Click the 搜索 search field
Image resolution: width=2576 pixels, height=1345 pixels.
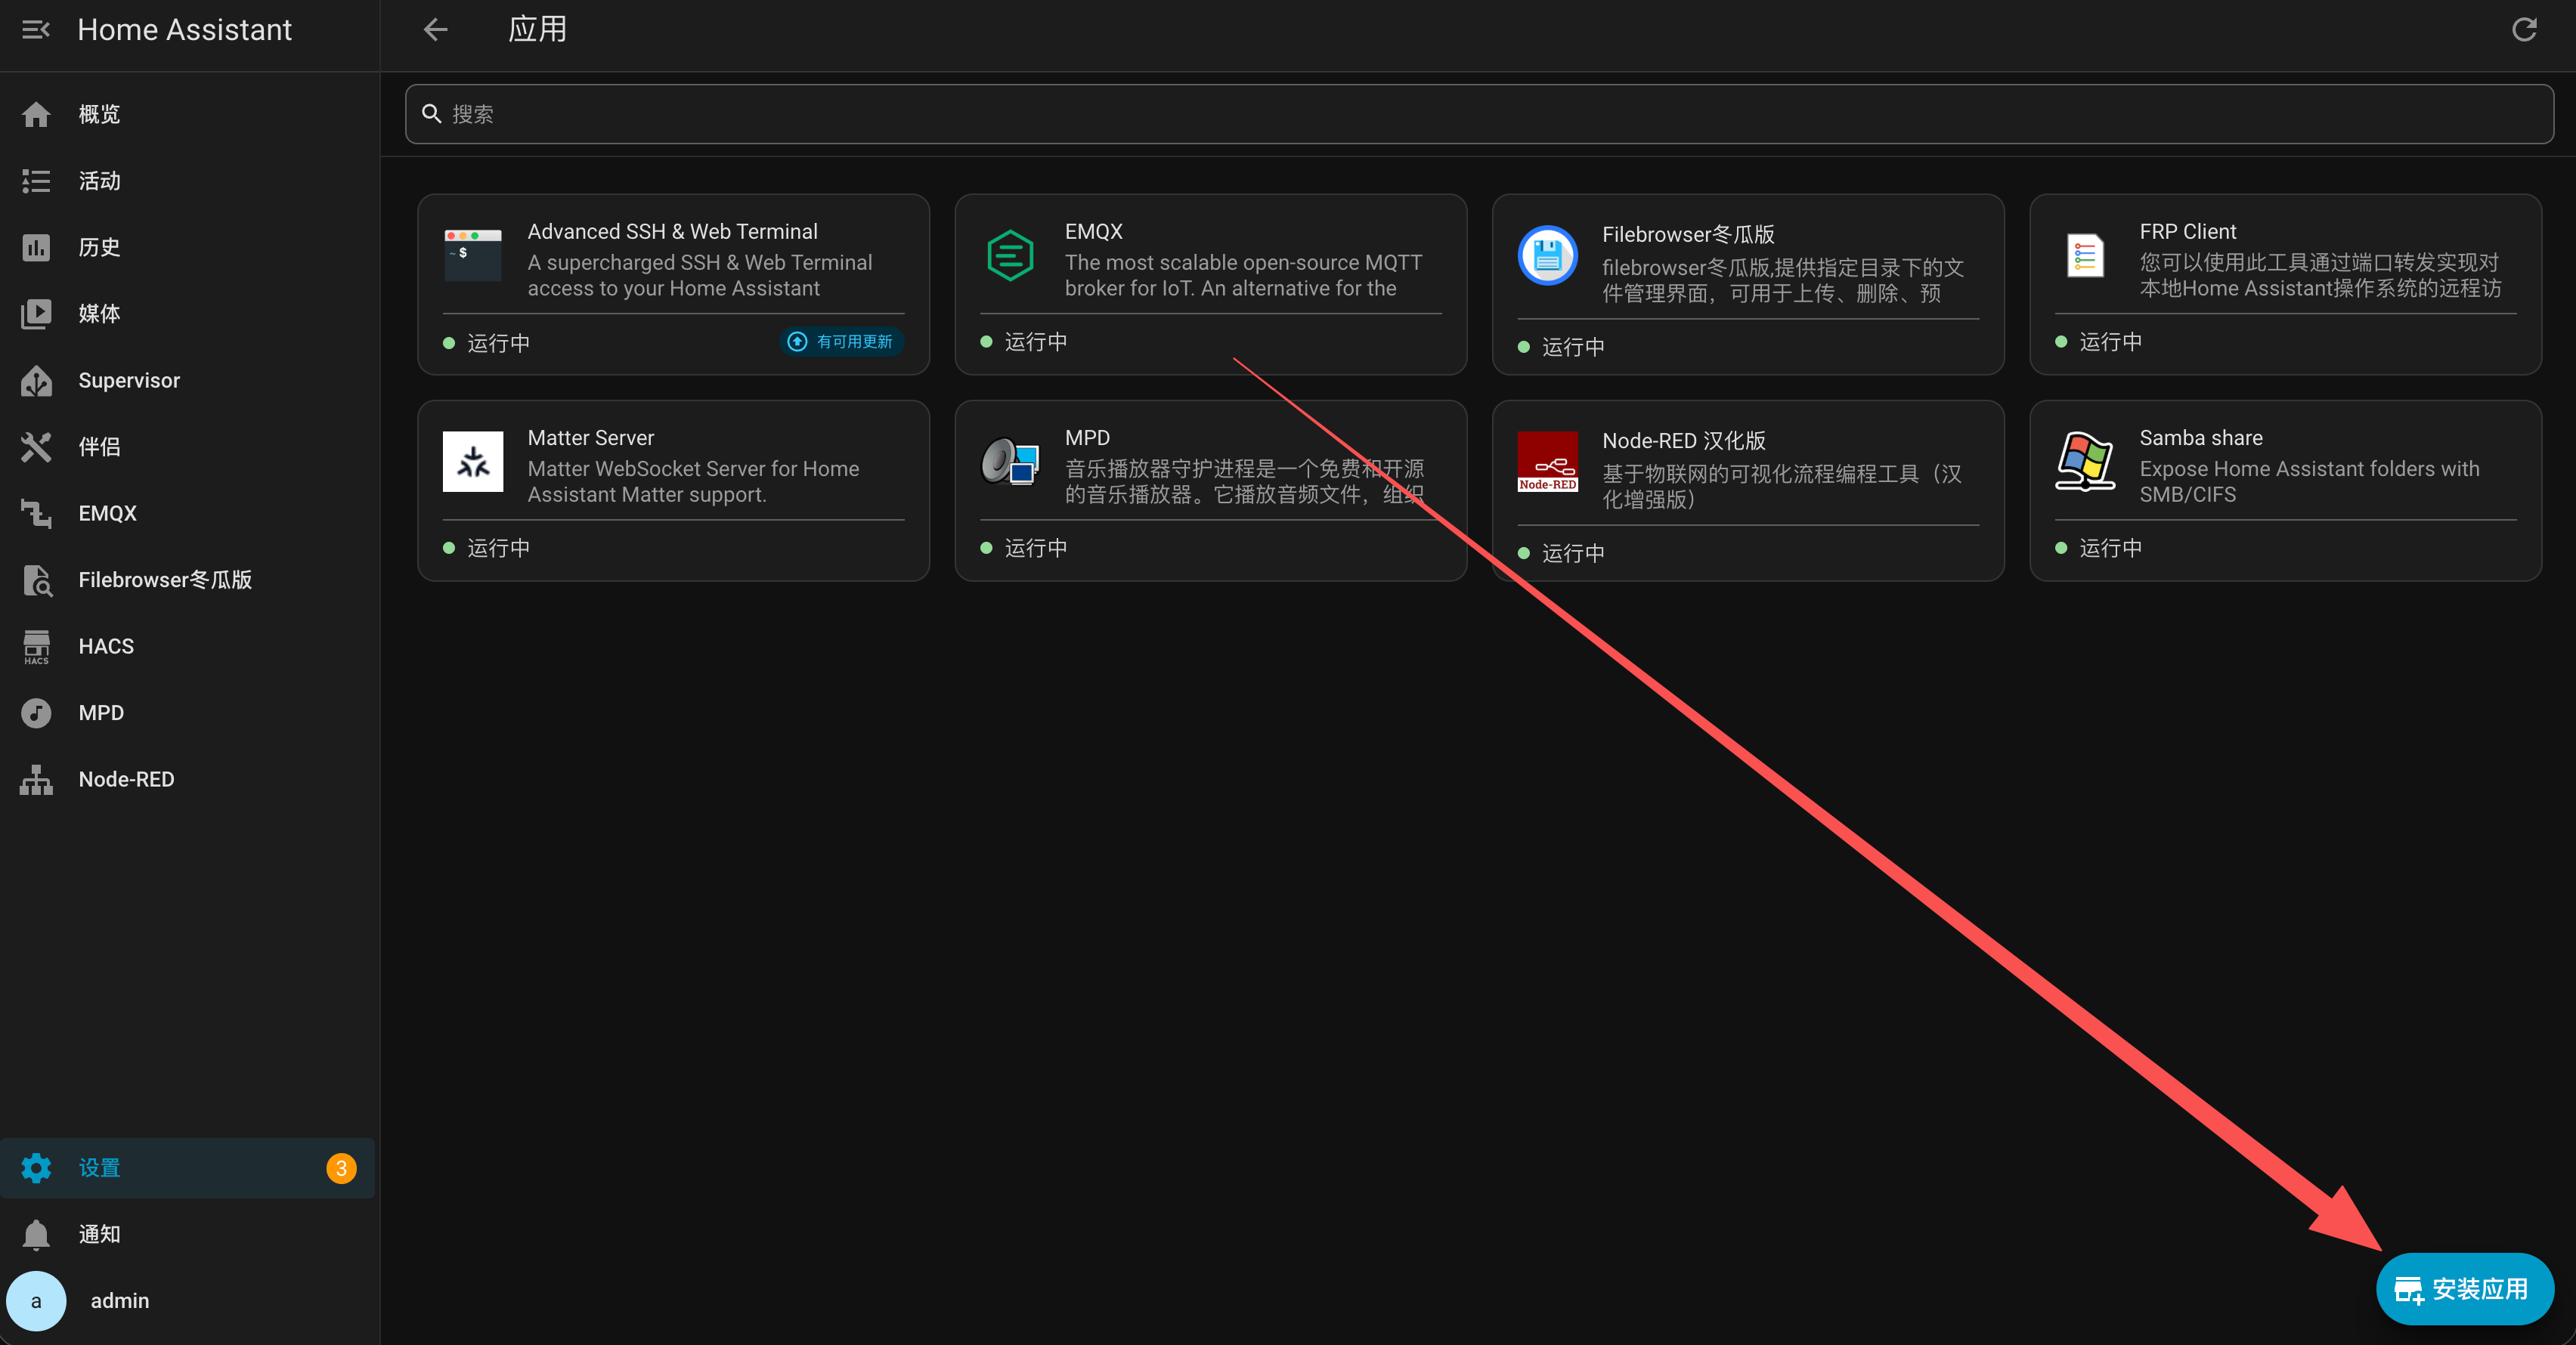coord(1479,114)
